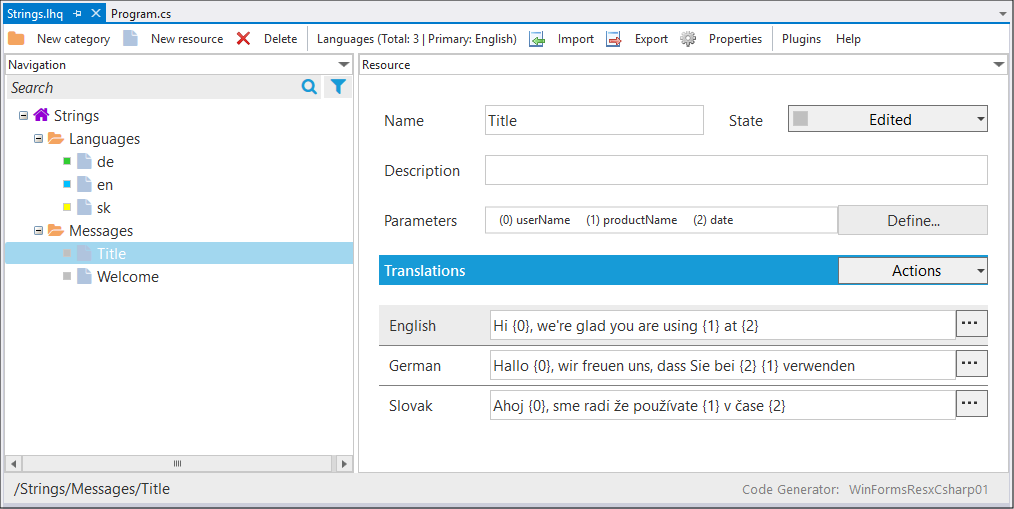This screenshot has height=509, width=1014.
Task: Click the navigation scrollbar right arrow
Action: pyautogui.click(x=344, y=464)
